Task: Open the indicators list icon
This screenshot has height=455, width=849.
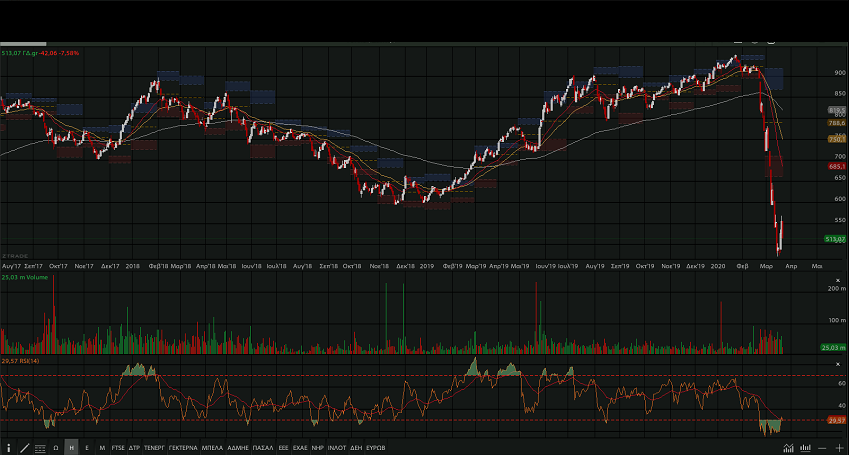Action: [40, 447]
